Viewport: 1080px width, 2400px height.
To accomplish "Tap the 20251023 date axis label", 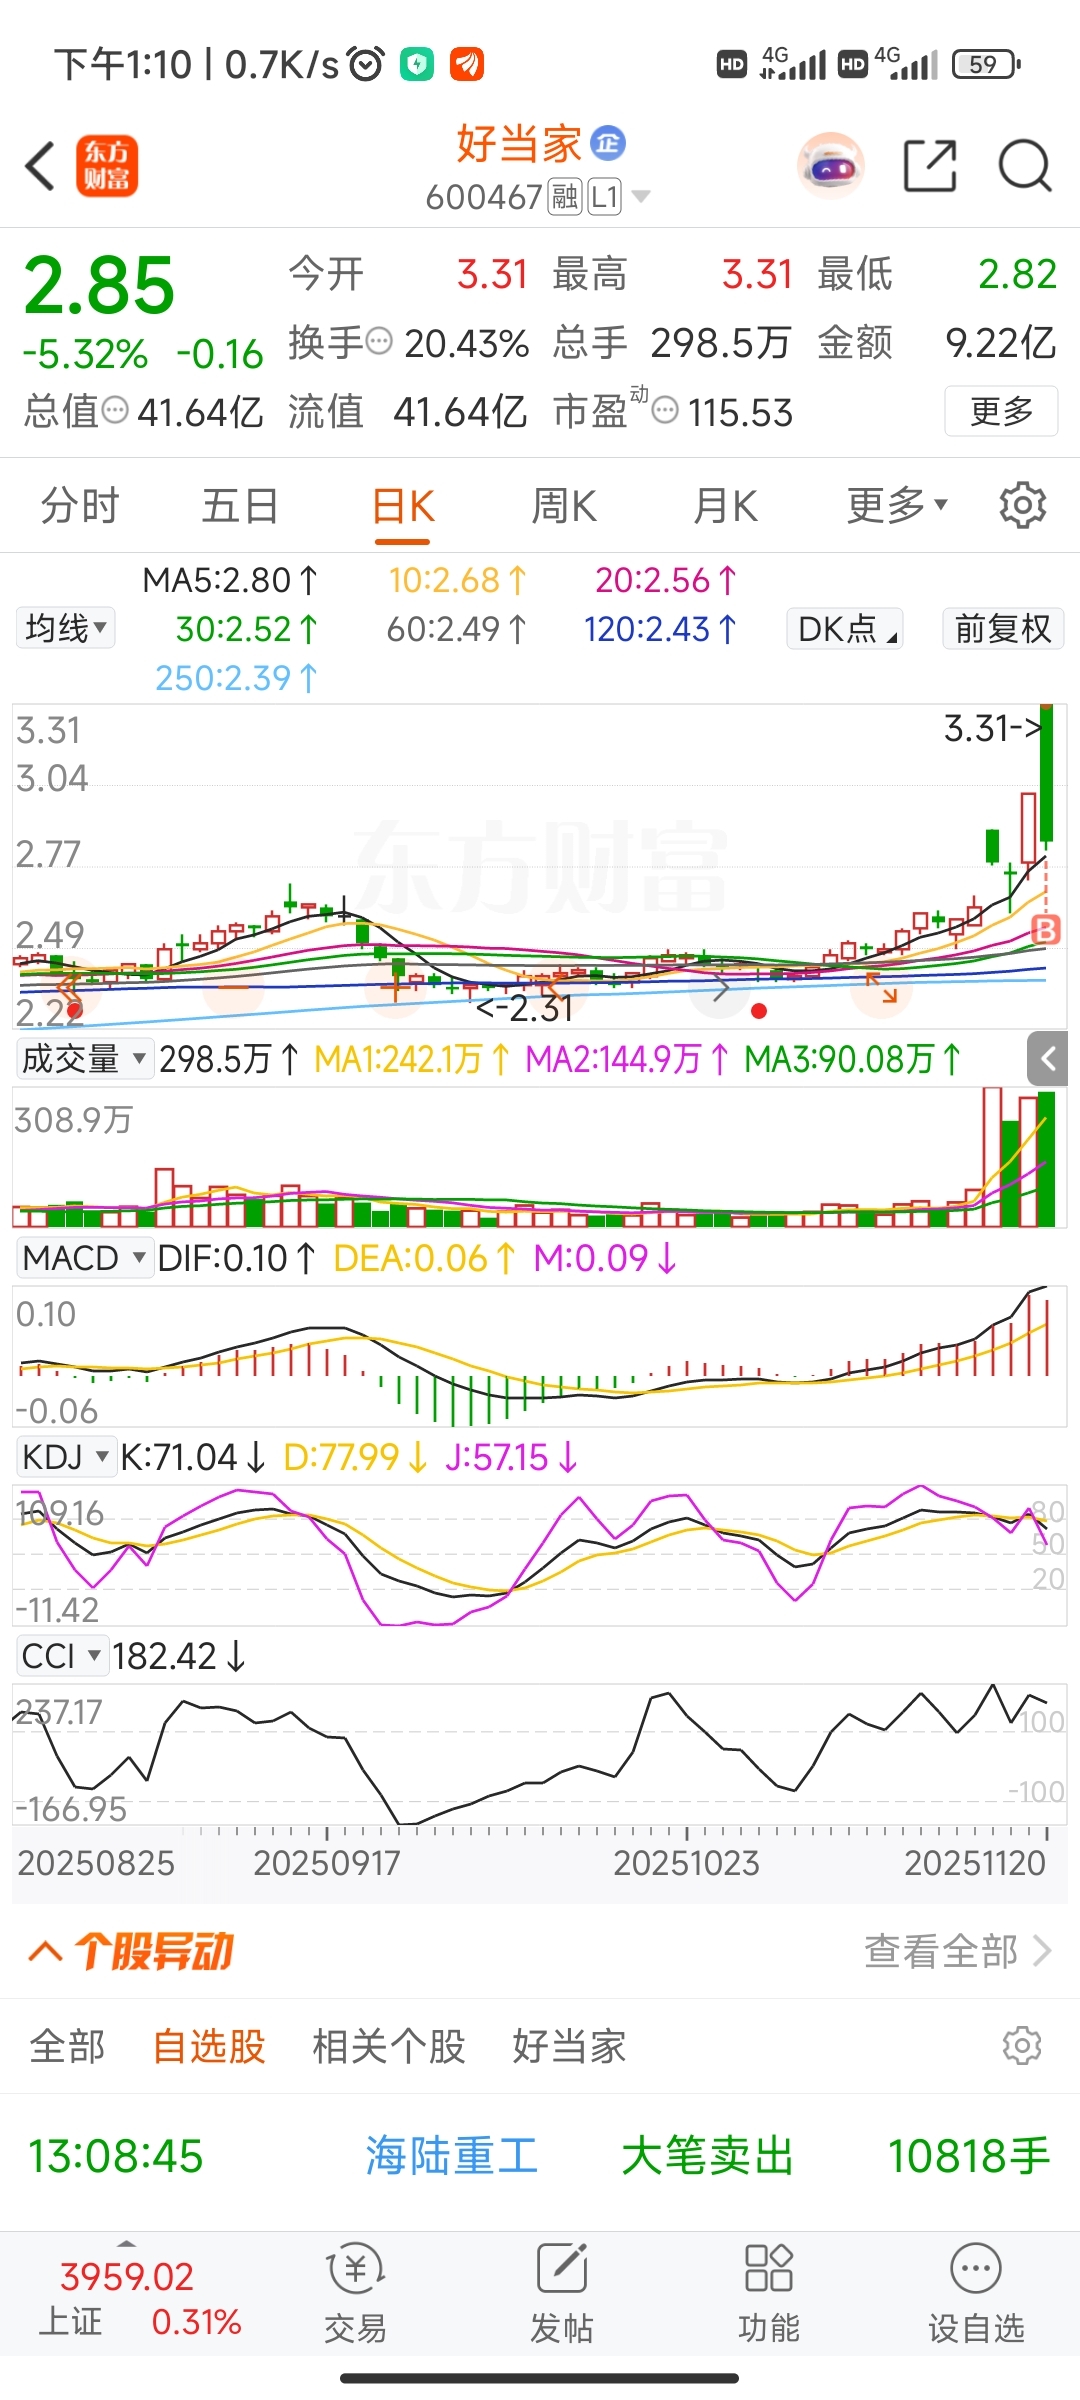I will tap(686, 1863).
